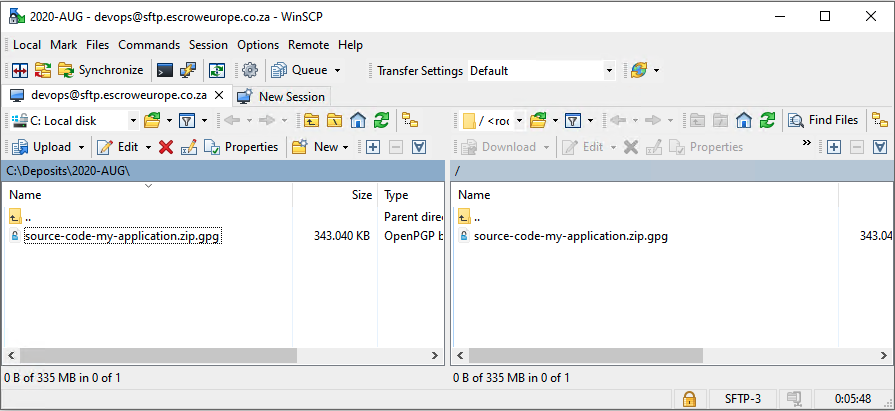Click the local Size column header

tap(336, 195)
